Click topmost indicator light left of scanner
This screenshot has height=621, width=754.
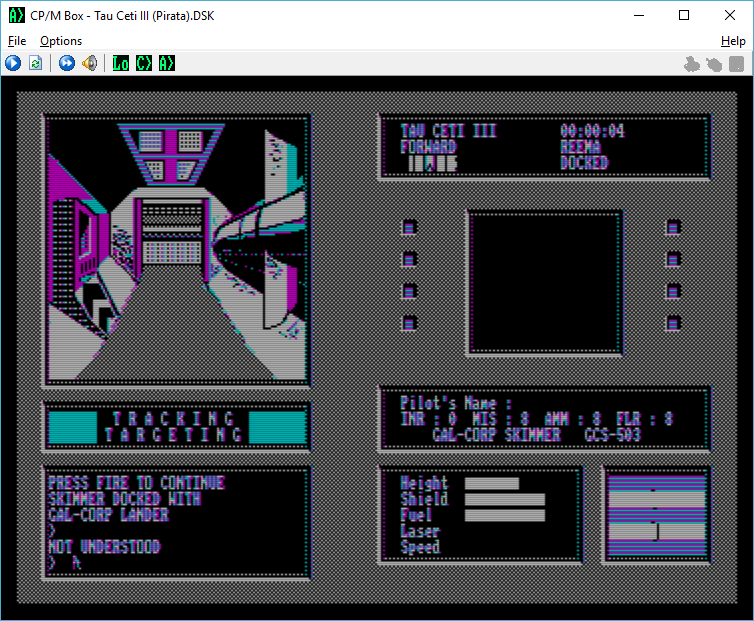coord(409,227)
